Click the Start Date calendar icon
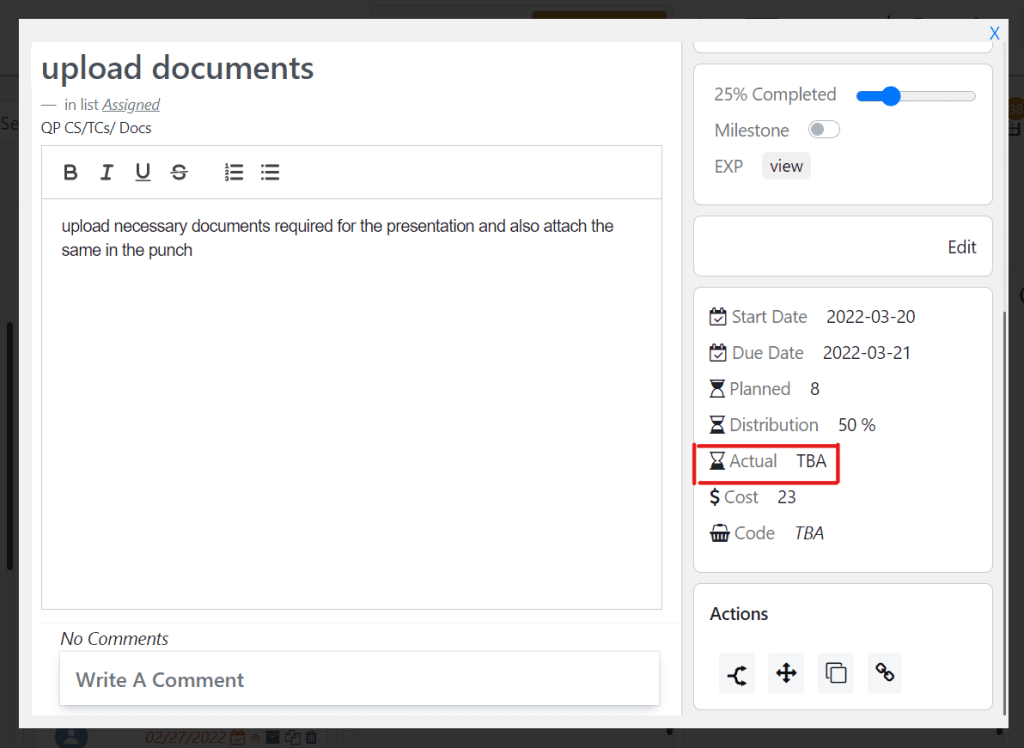Screen dimensions: 1024x748 [x=718, y=317]
